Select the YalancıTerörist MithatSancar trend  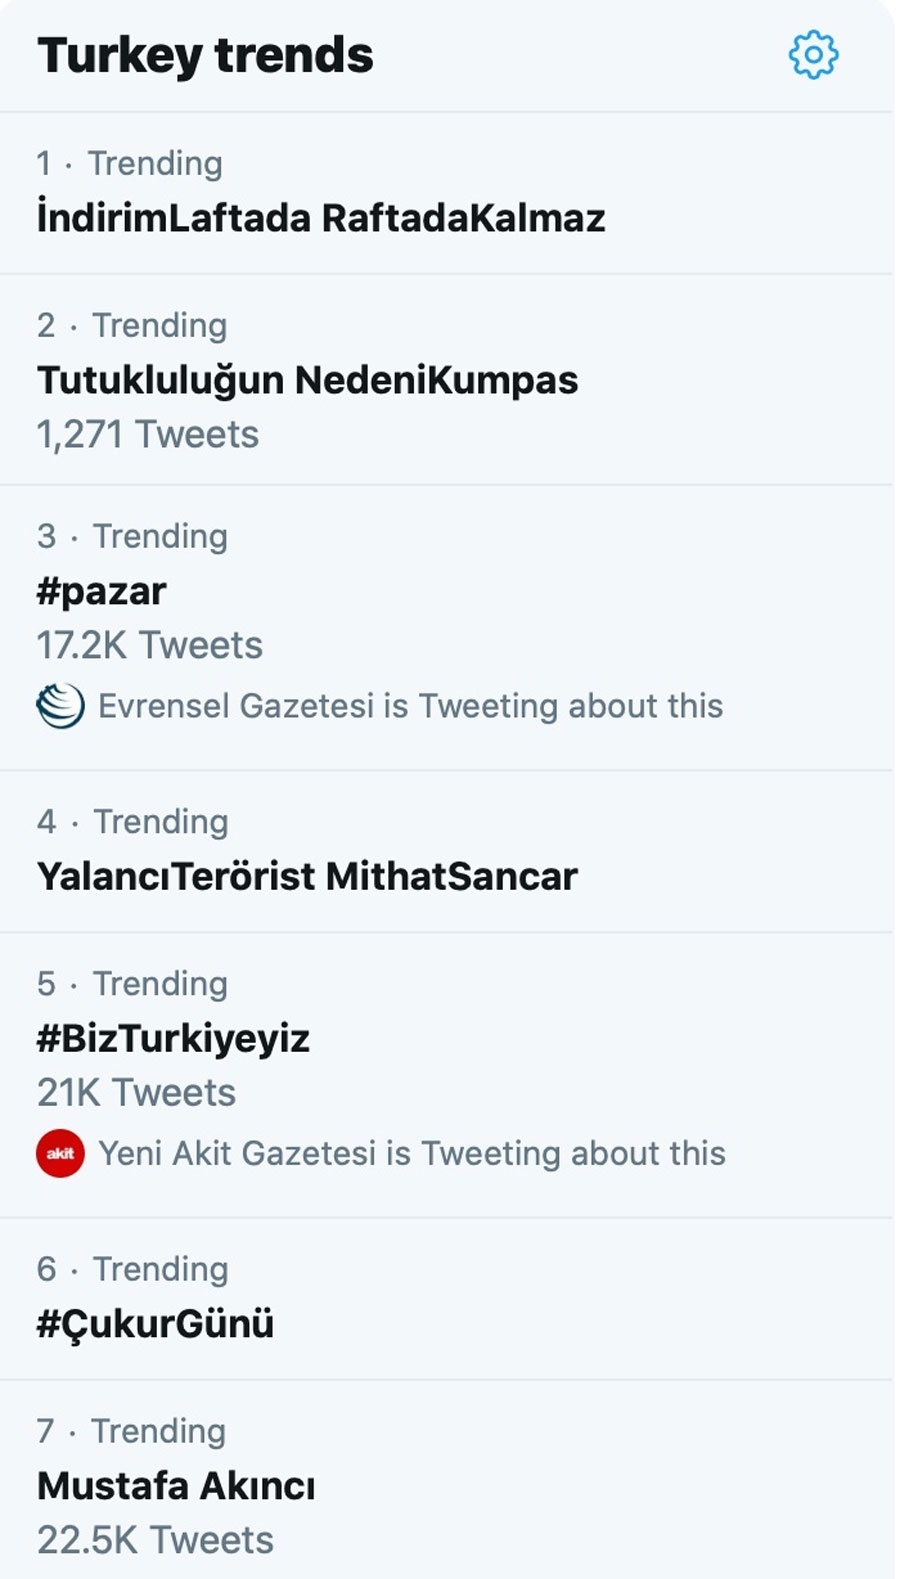(x=307, y=876)
